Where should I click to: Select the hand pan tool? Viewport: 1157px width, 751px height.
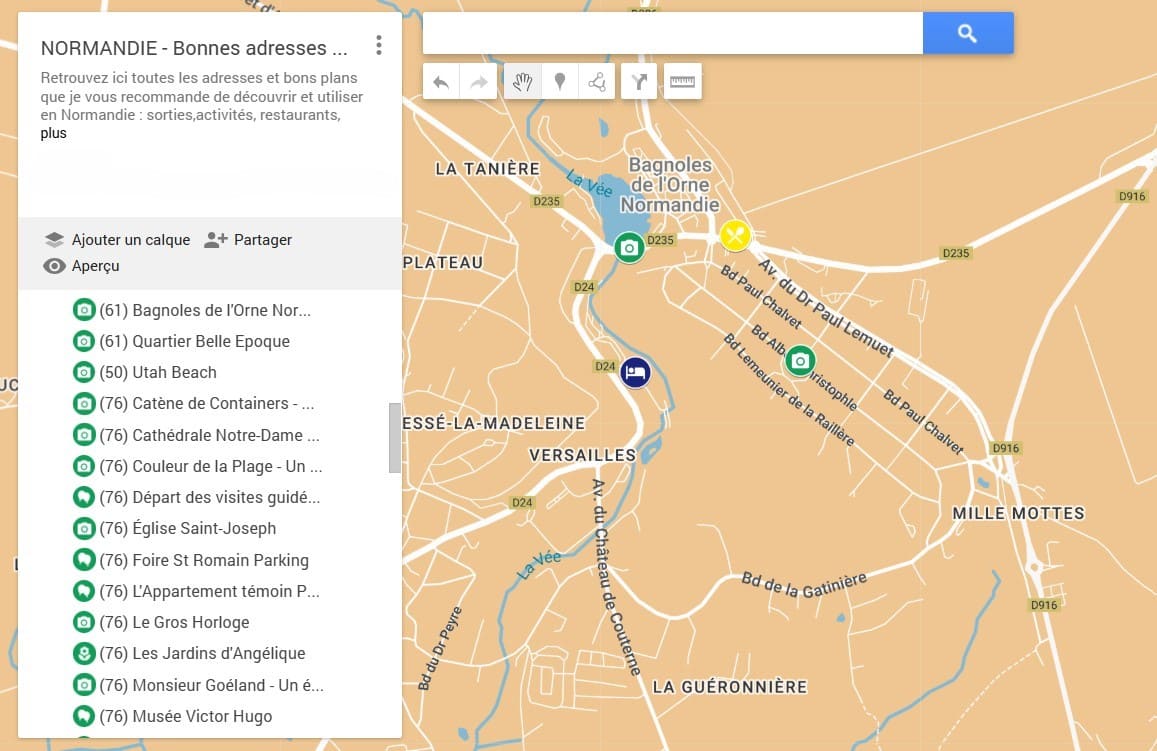pos(523,82)
